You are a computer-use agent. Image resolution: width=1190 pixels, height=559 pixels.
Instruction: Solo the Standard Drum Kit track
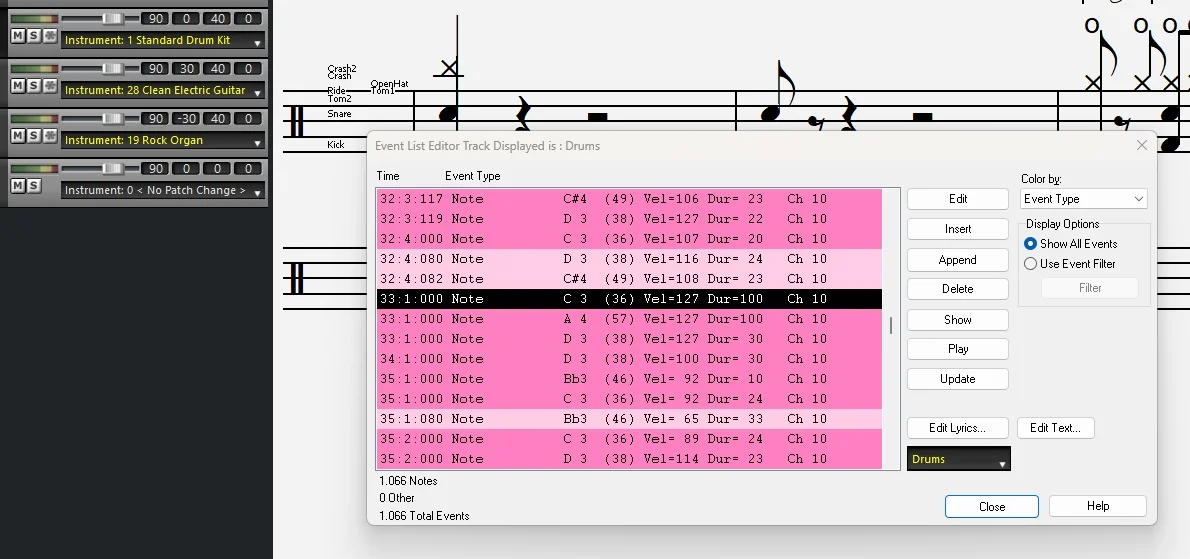coord(33,36)
